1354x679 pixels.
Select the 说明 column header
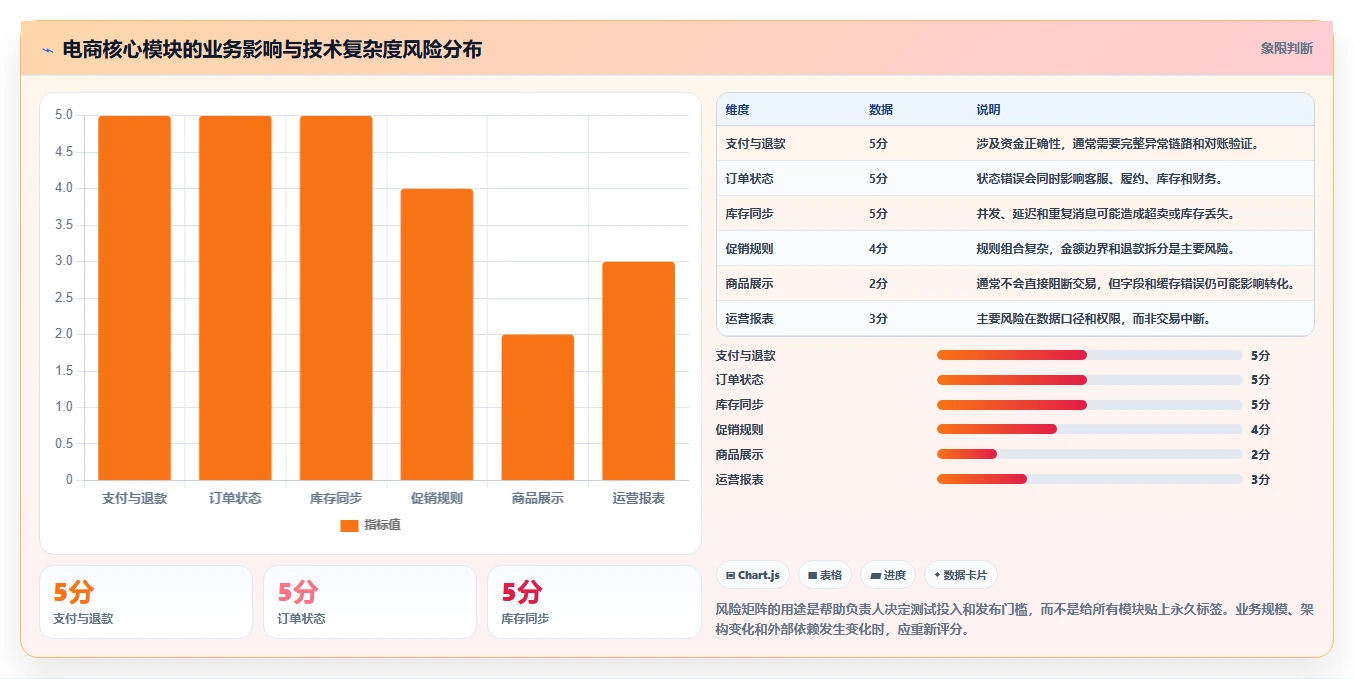click(988, 110)
